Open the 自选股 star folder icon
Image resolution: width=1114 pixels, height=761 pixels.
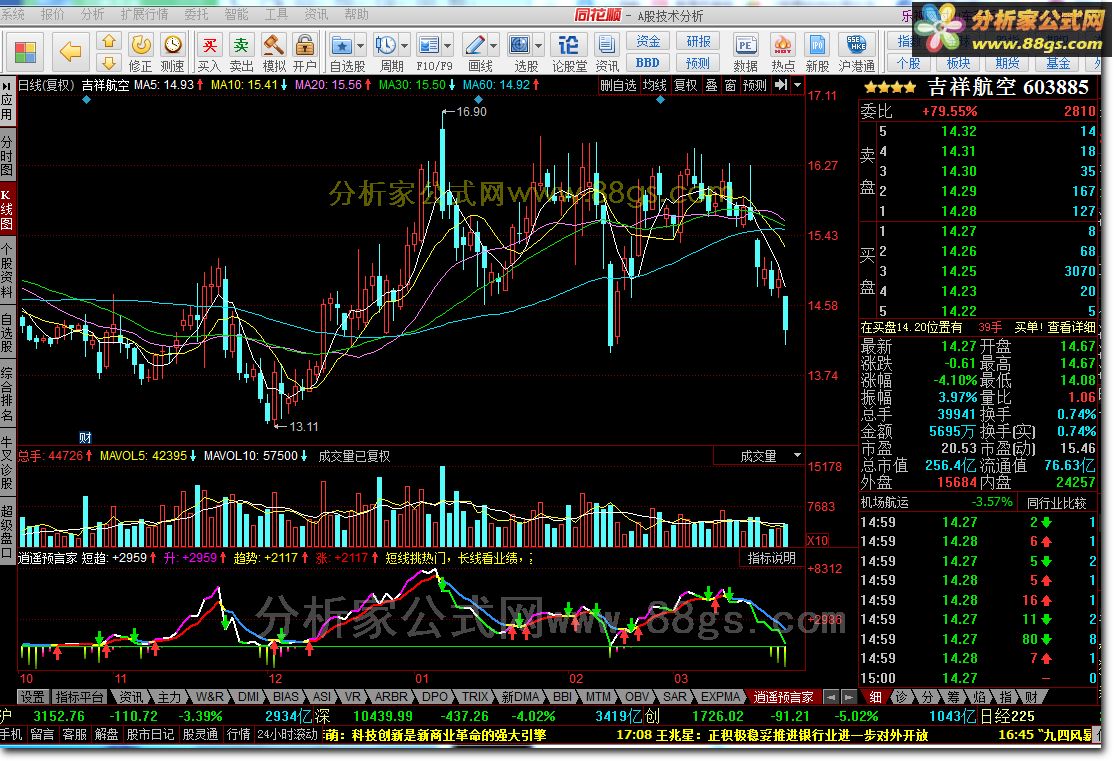tap(342, 45)
